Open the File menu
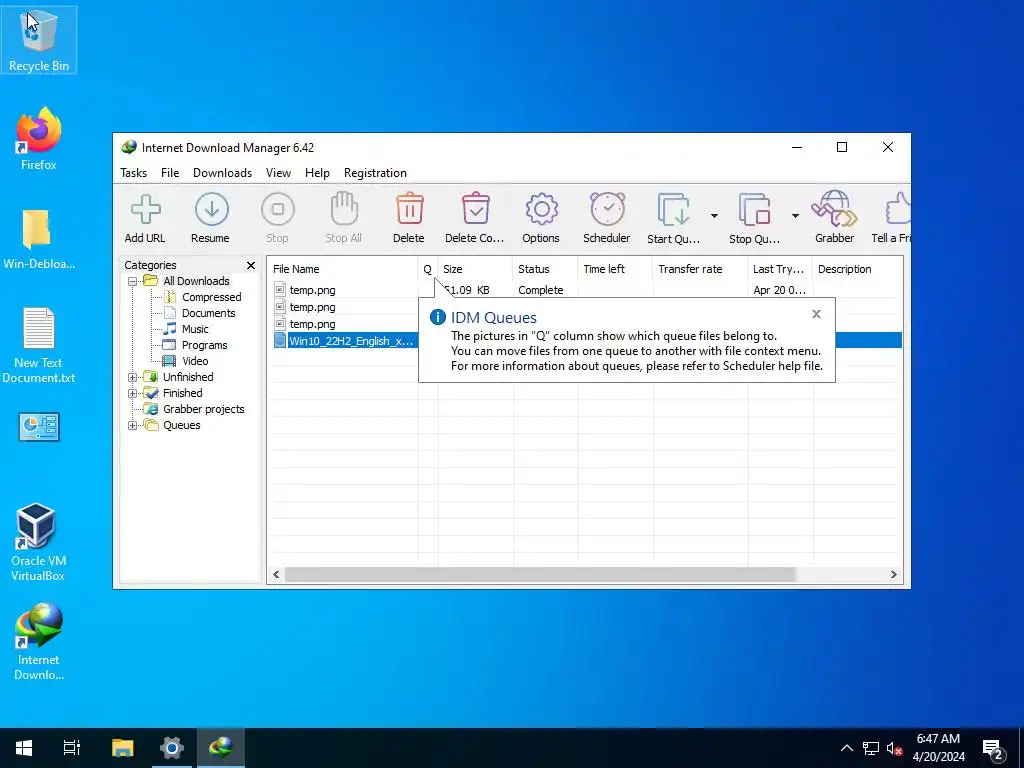 point(170,173)
